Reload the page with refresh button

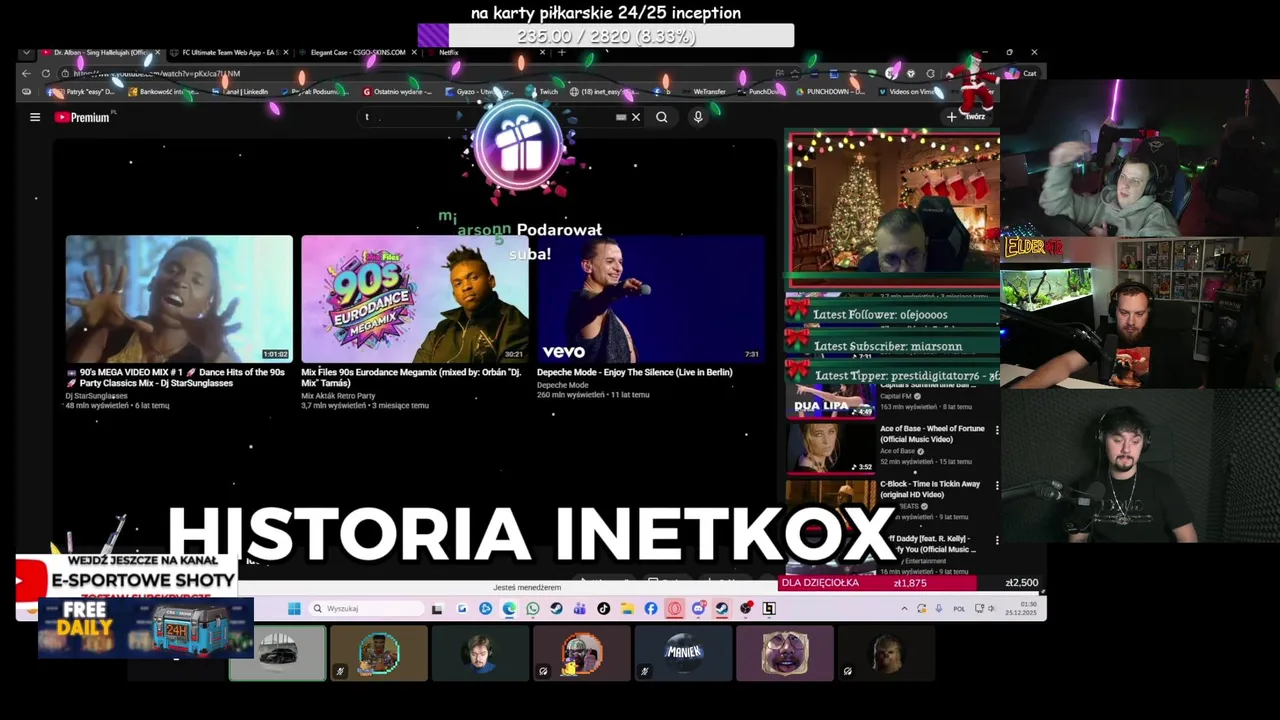(45, 73)
